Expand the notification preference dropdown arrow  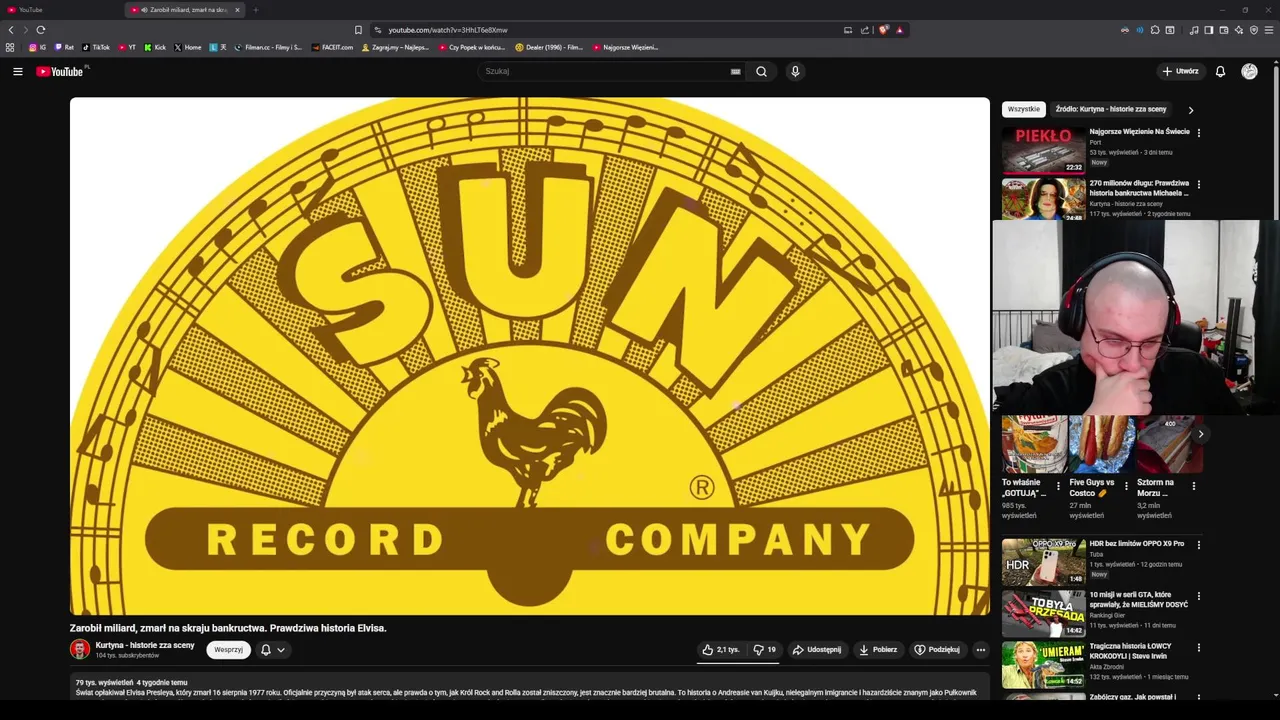coord(281,650)
